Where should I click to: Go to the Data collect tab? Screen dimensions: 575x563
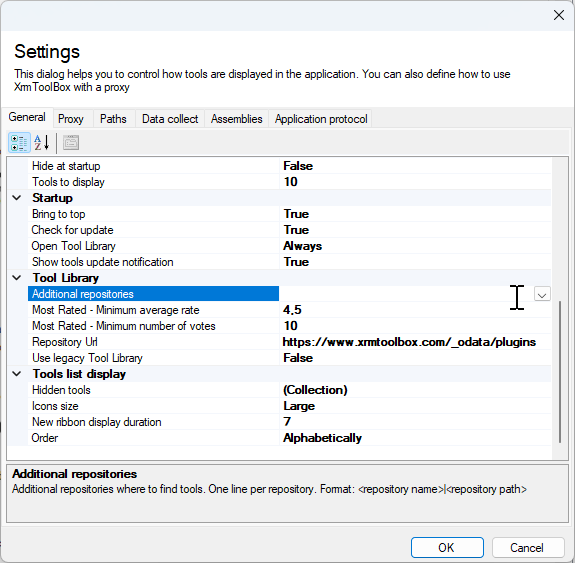(x=170, y=119)
